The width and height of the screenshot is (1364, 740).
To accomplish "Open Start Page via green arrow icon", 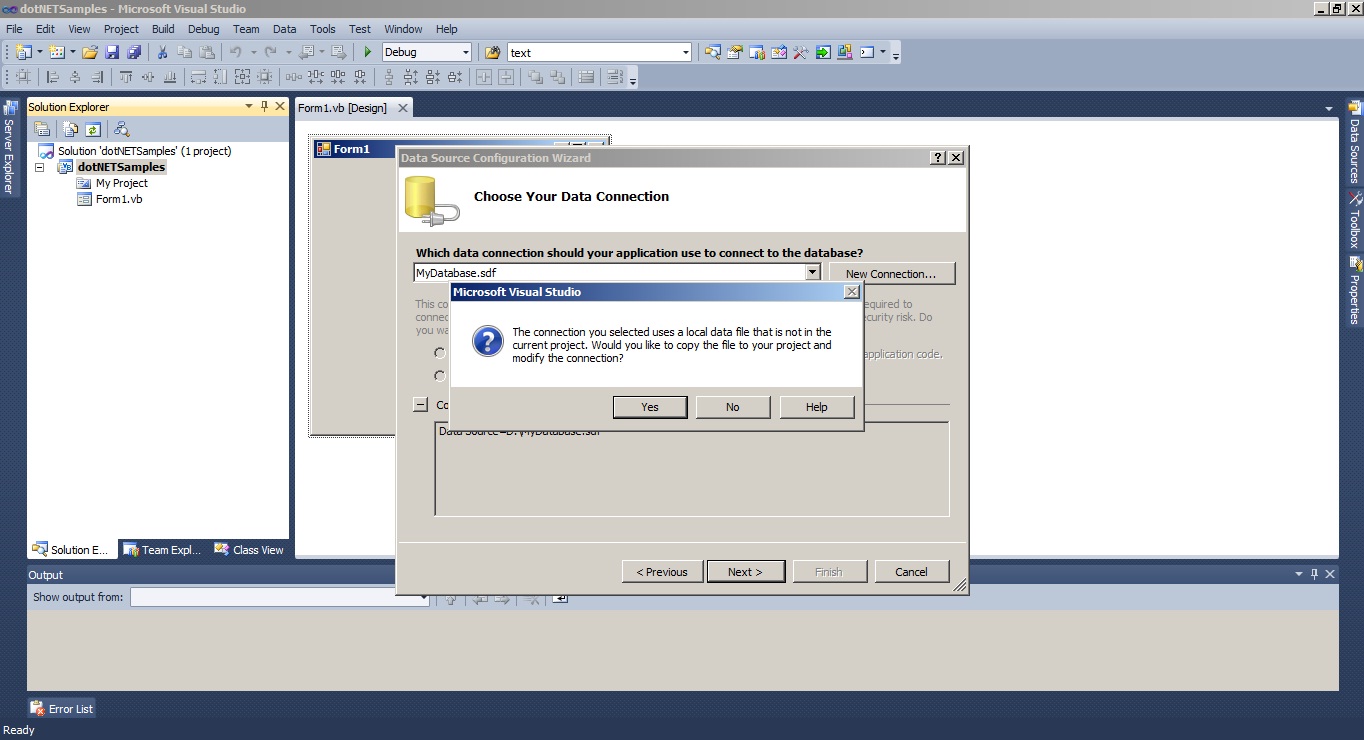I will (x=823, y=52).
